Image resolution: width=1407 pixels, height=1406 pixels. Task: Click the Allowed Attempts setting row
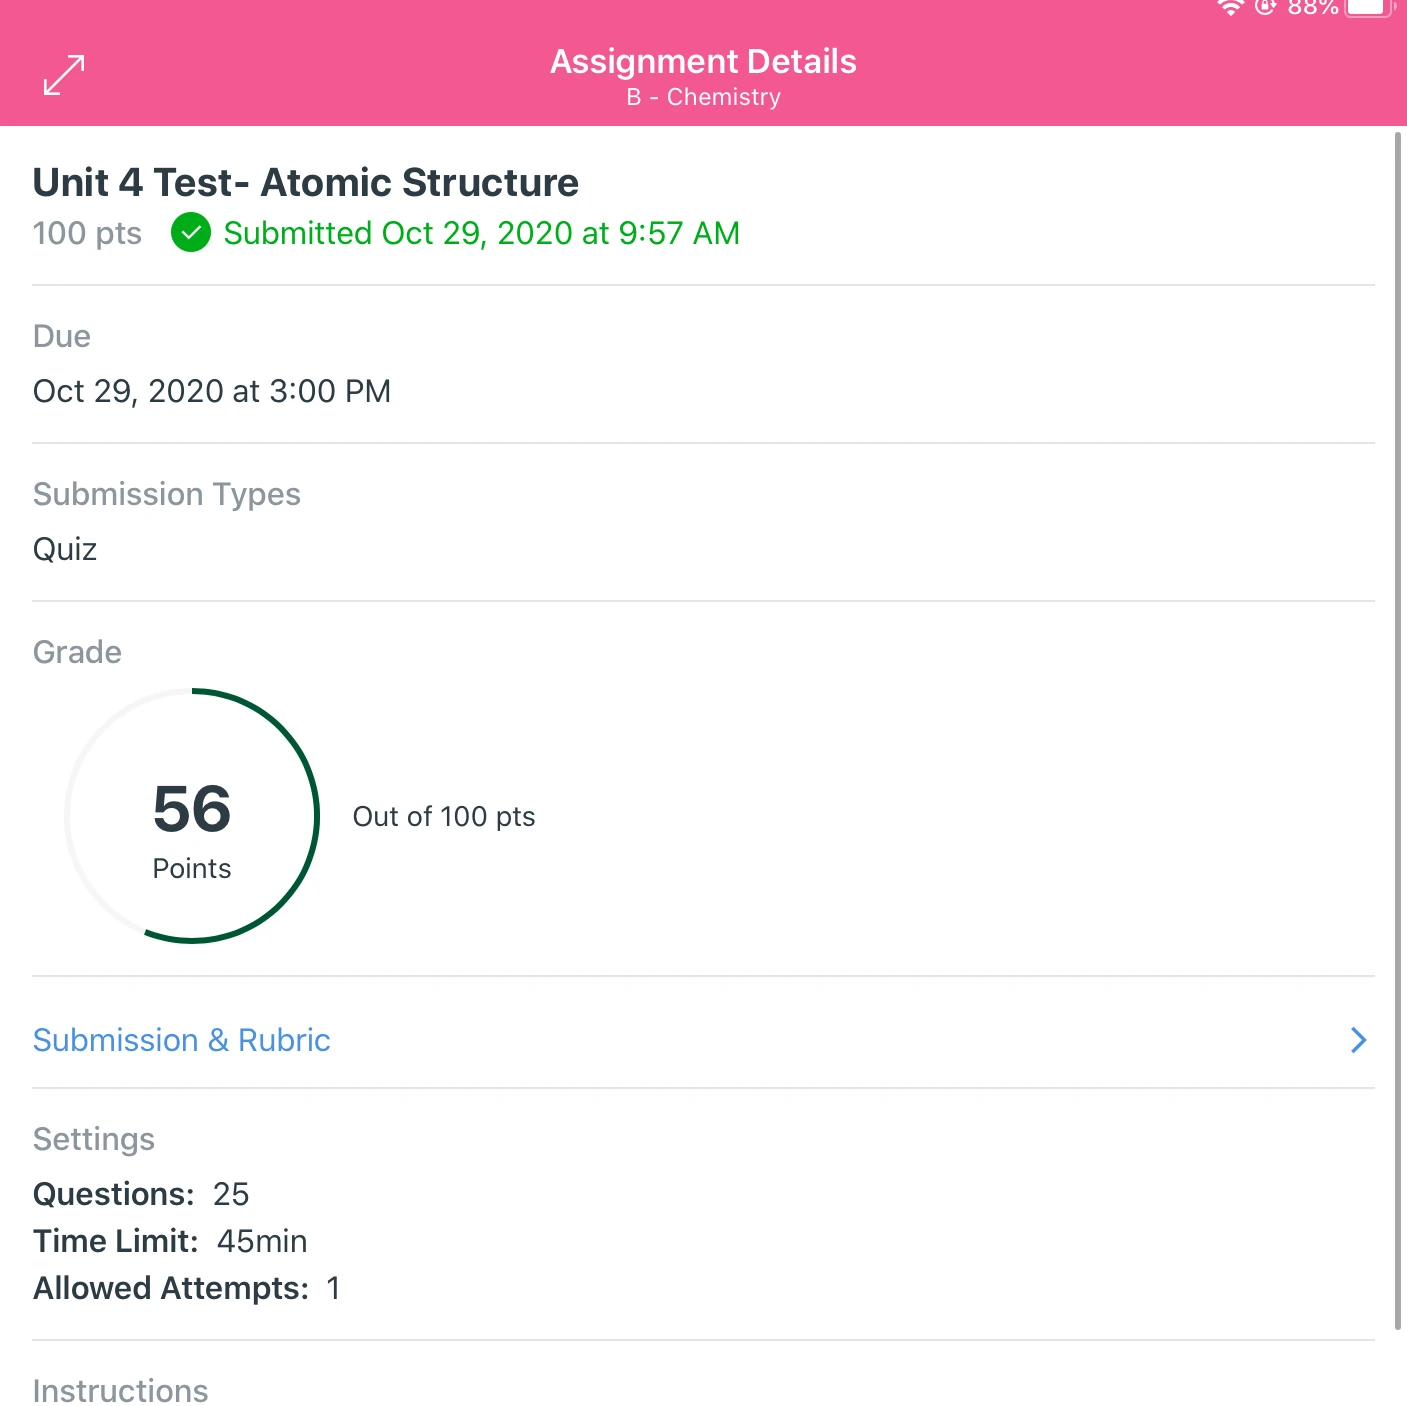click(x=187, y=1288)
